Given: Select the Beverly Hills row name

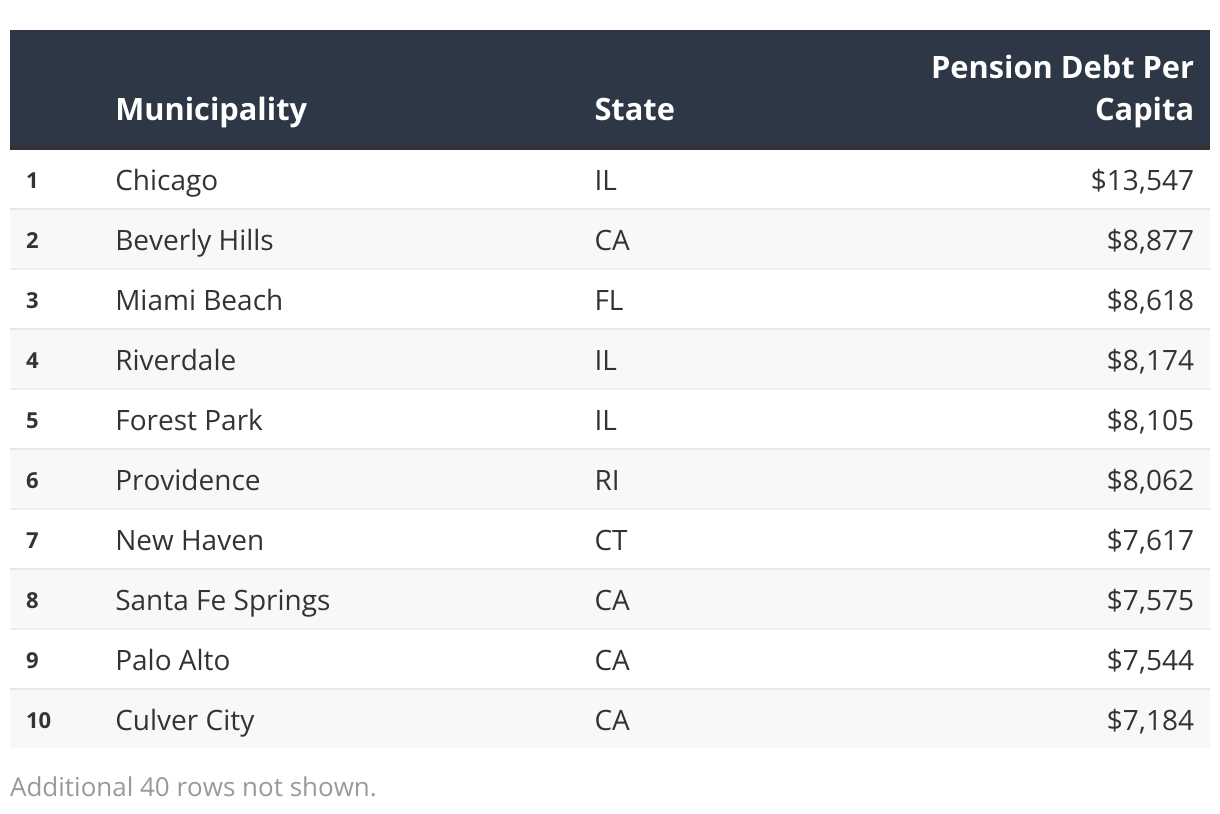Looking at the screenshot, I should coord(194,241).
